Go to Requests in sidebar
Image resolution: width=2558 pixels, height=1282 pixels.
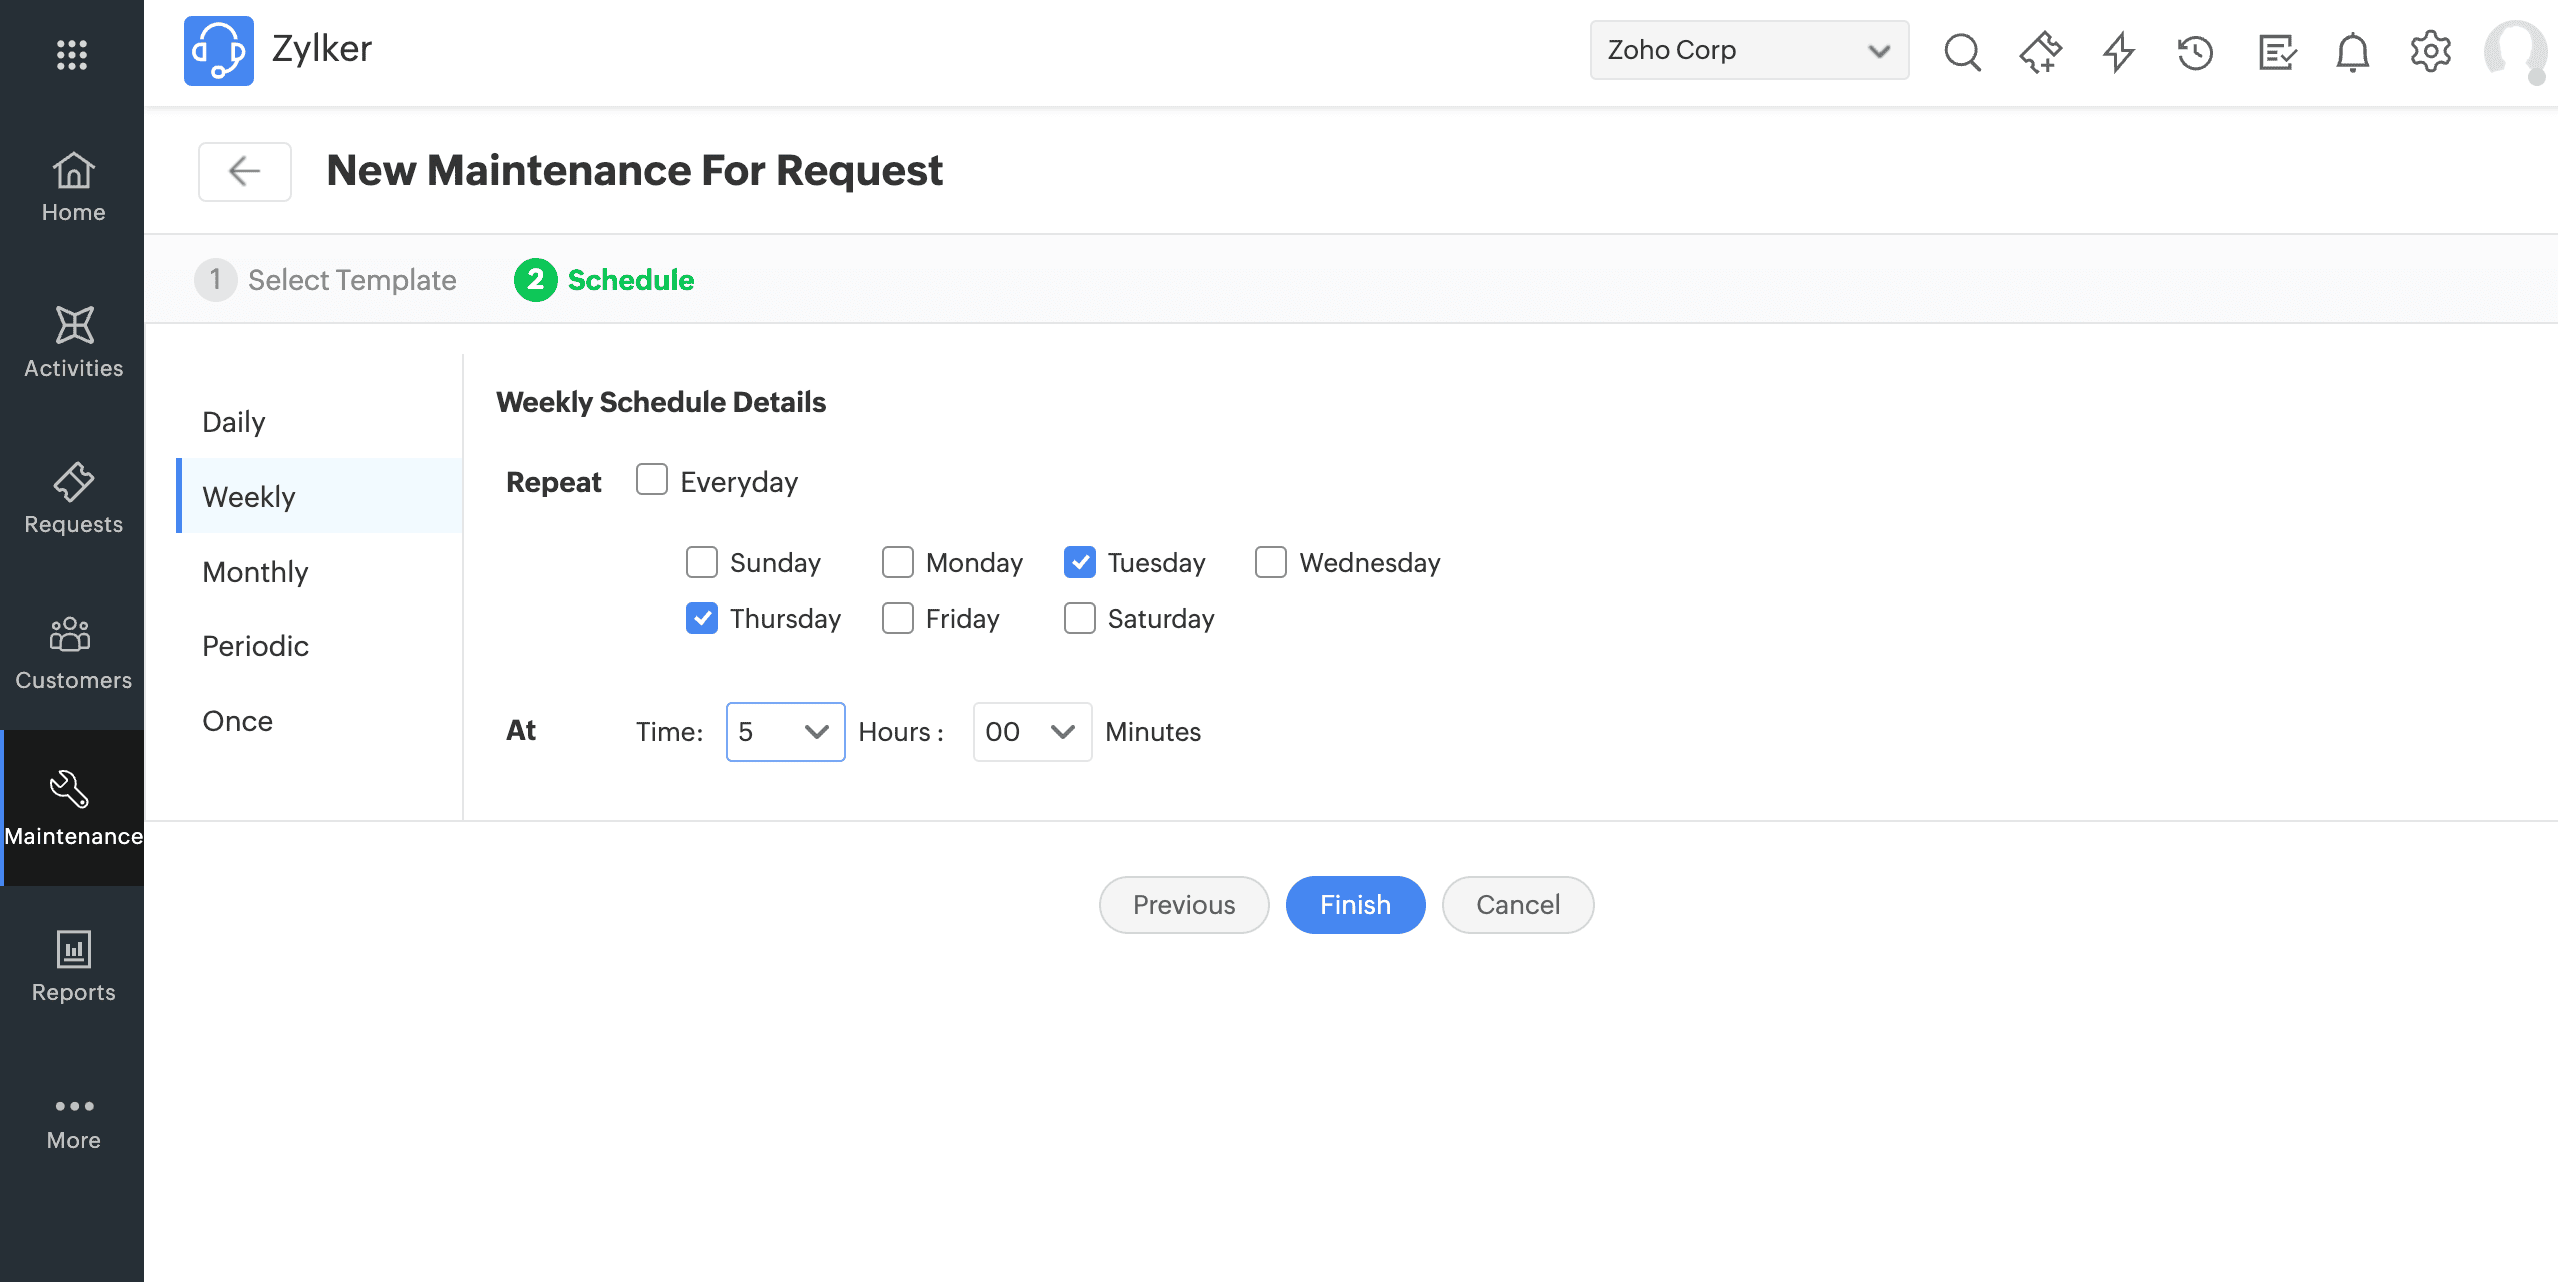point(73,498)
